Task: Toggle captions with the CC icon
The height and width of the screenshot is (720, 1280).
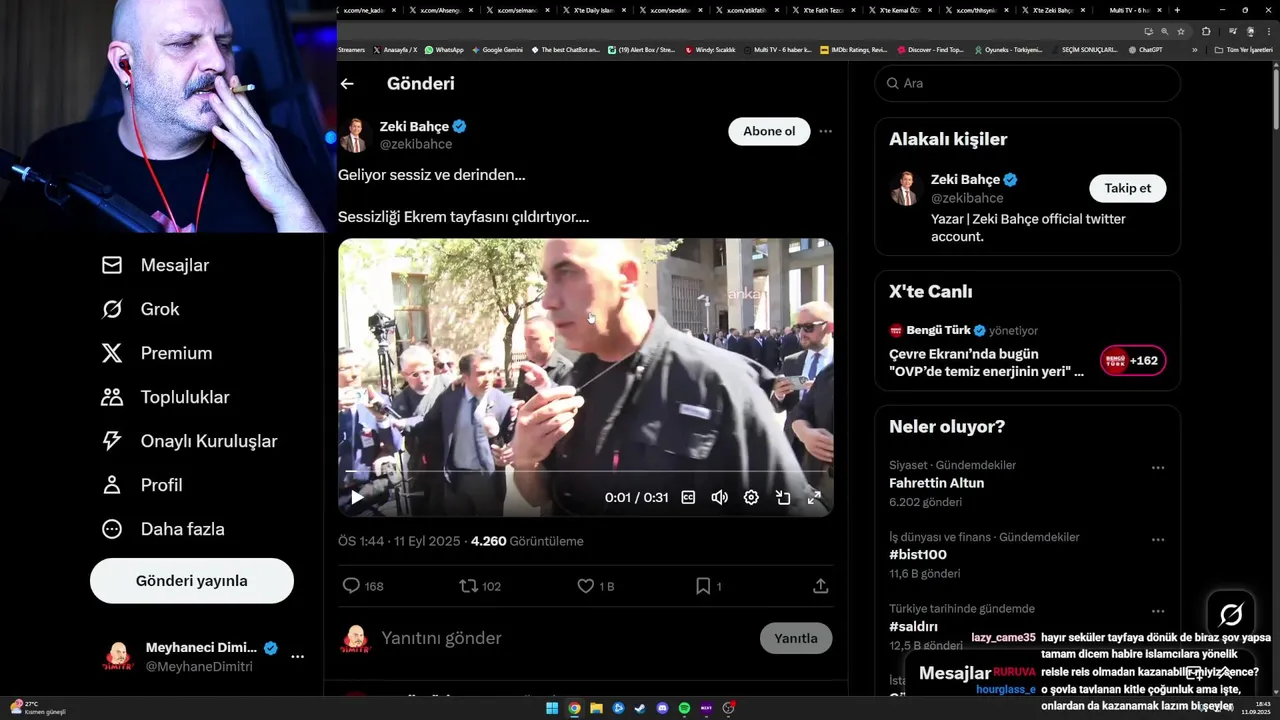Action: pos(688,497)
